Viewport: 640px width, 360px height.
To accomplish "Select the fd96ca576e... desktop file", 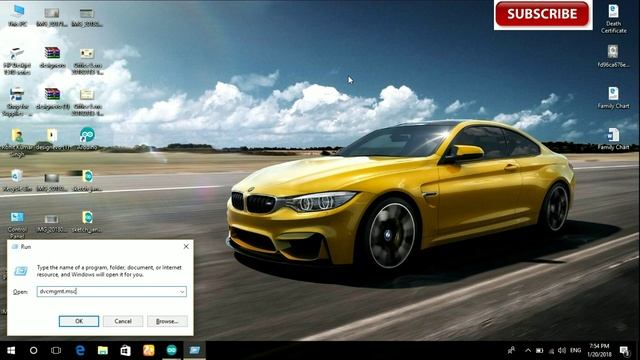I will tap(613, 56).
